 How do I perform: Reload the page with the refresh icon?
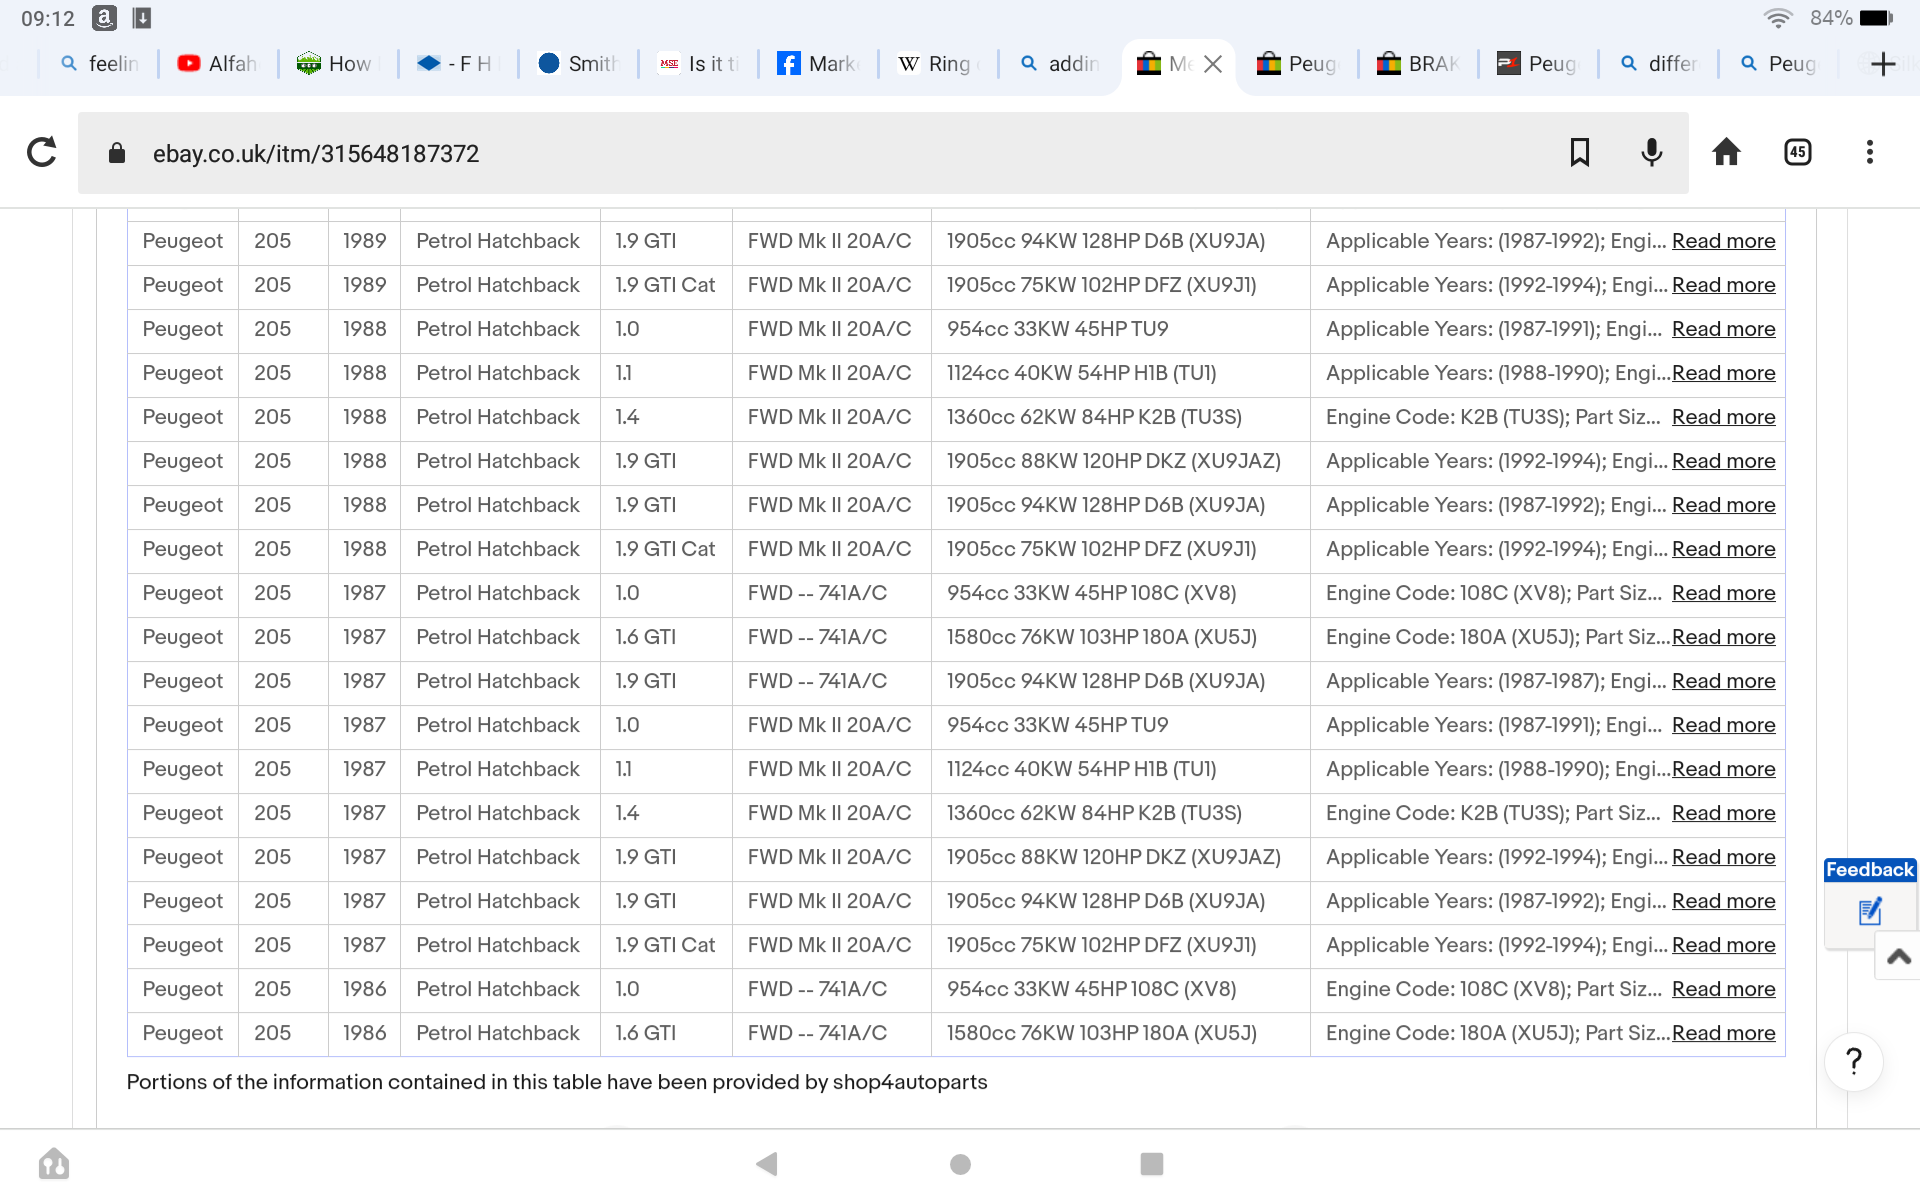click(x=42, y=152)
